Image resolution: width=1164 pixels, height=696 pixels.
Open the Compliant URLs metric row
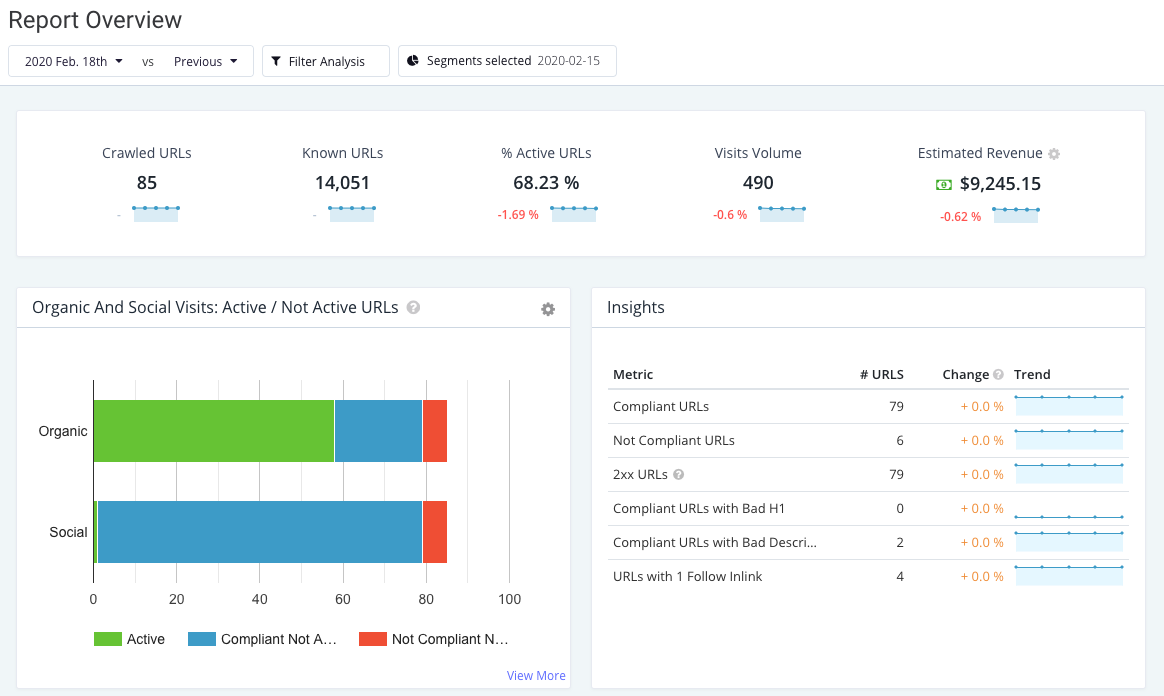(868, 407)
